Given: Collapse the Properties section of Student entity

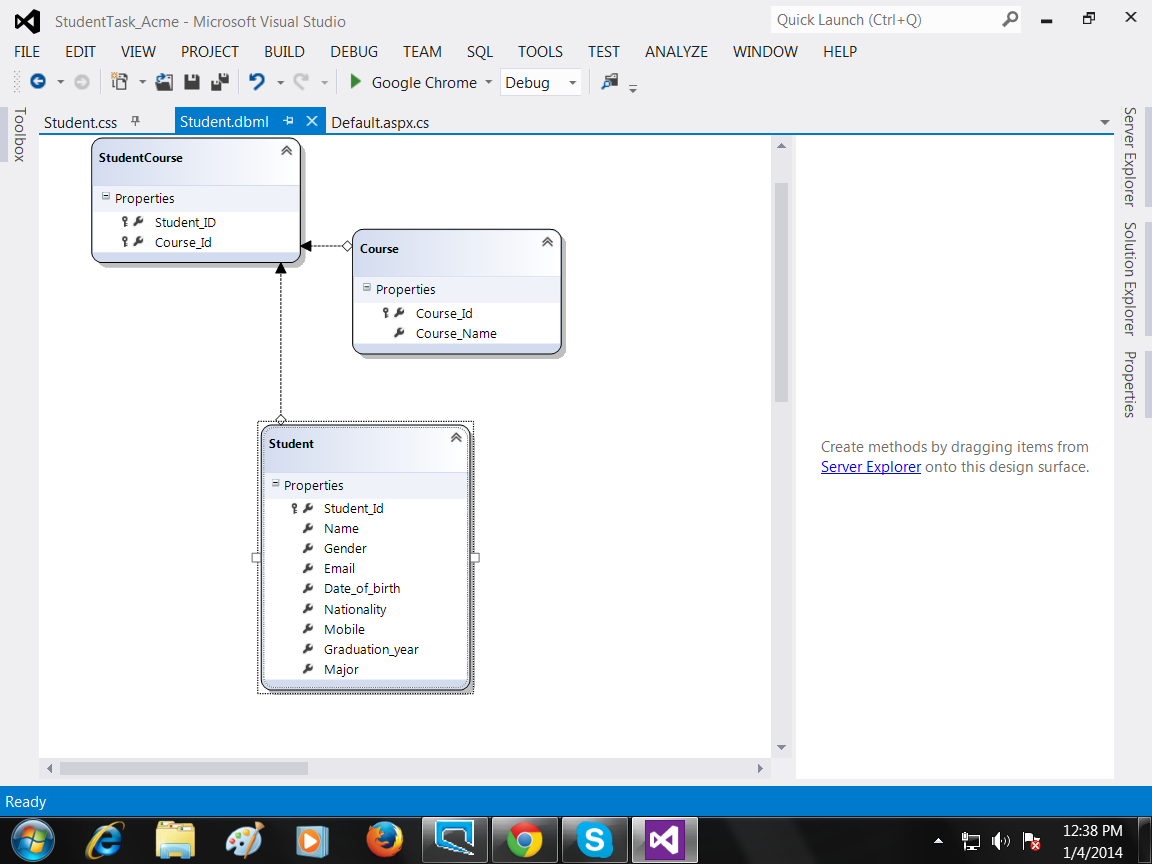Looking at the screenshot, I should 275,484.
